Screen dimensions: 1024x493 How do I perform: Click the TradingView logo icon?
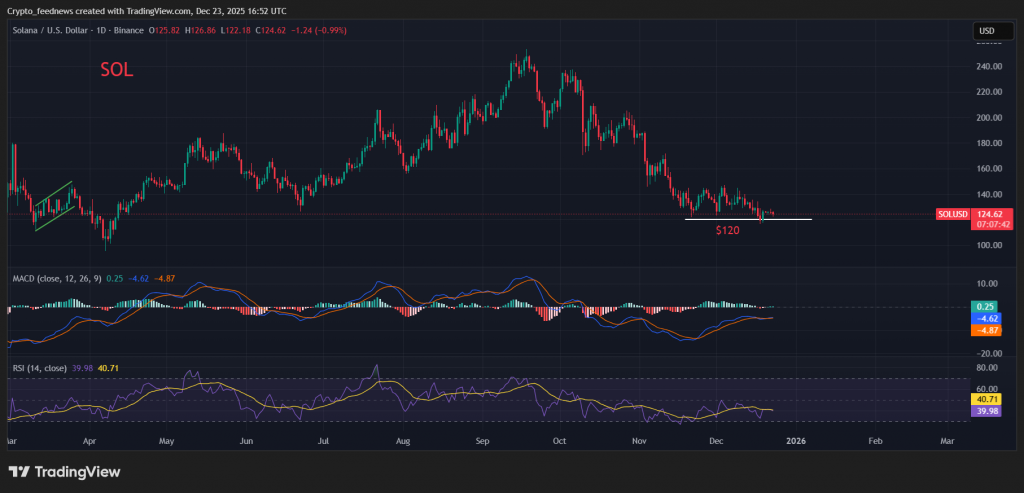coord(20,471)
